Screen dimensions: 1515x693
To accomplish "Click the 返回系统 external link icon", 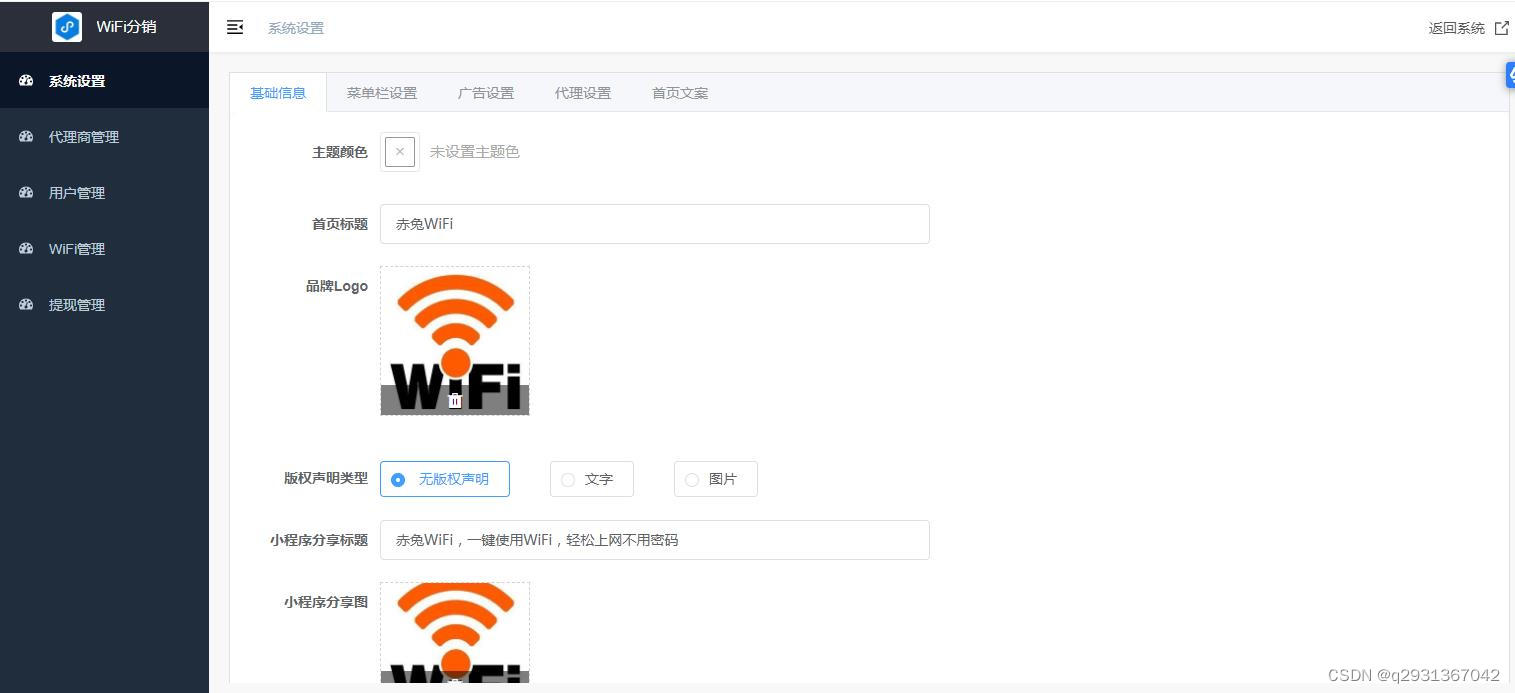I will (1501, 28).
